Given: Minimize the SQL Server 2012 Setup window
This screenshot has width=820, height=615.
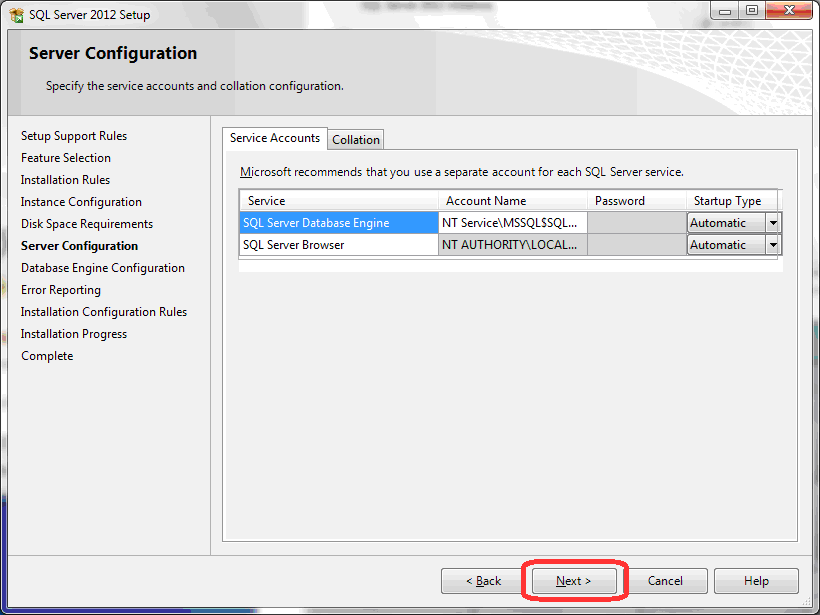Looking at the screenshot, I should [x=725, y=10].
